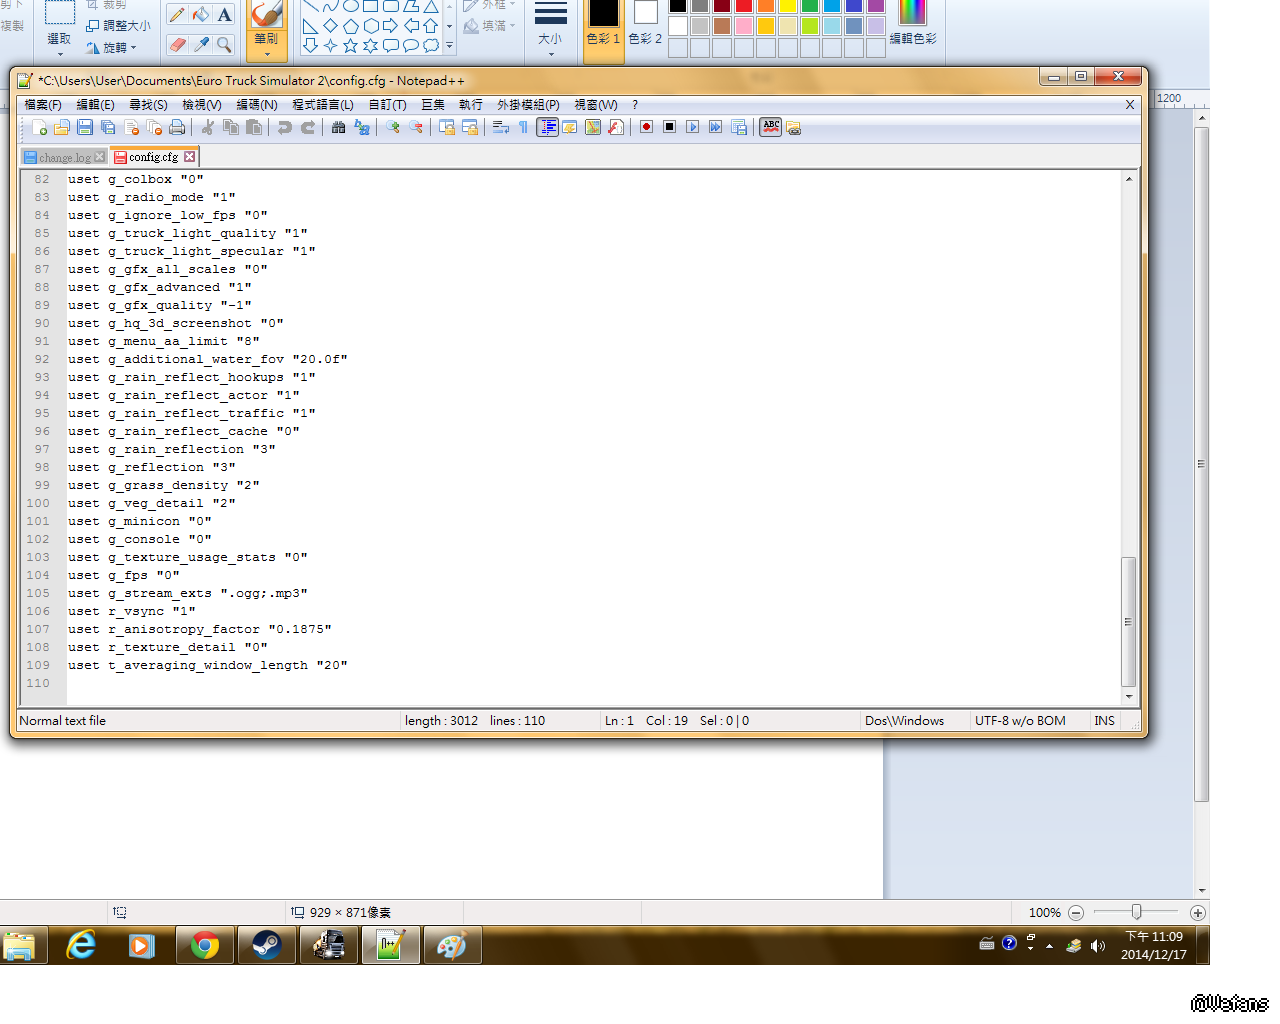
Task: Open Find using the binoculars icon
Action: [338, 127]
